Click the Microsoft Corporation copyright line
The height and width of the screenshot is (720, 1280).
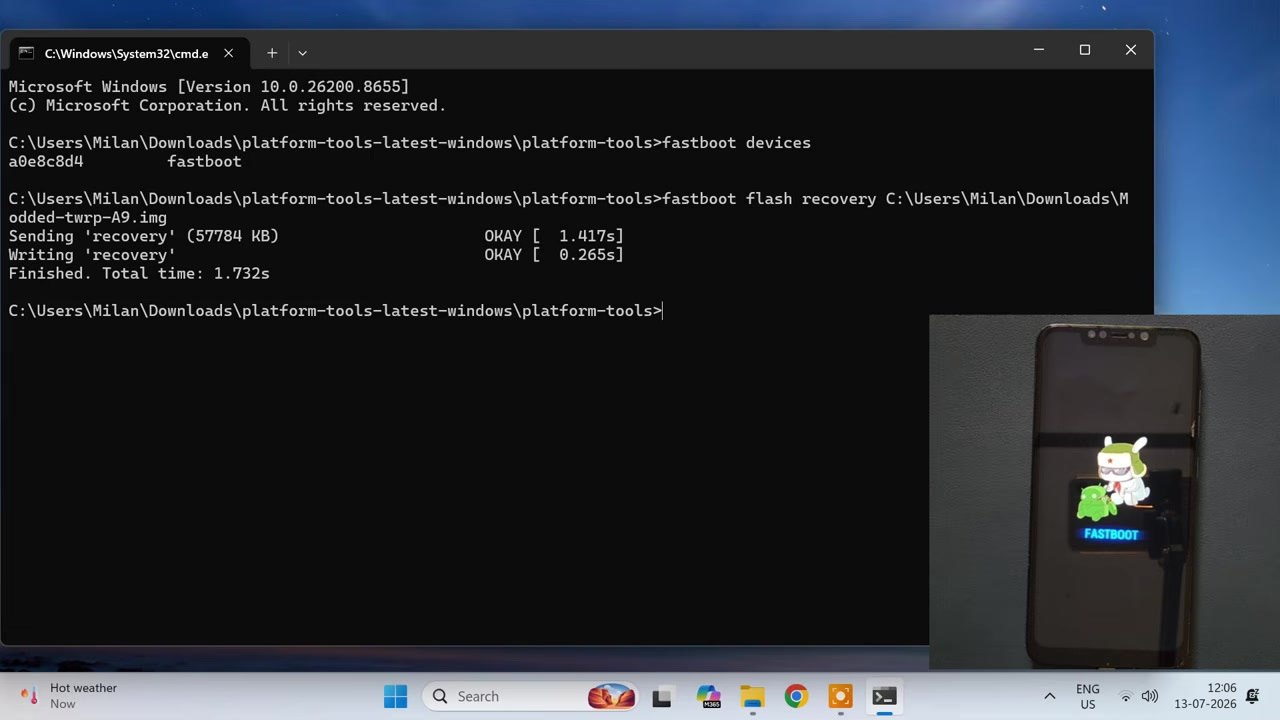(227, 106)
